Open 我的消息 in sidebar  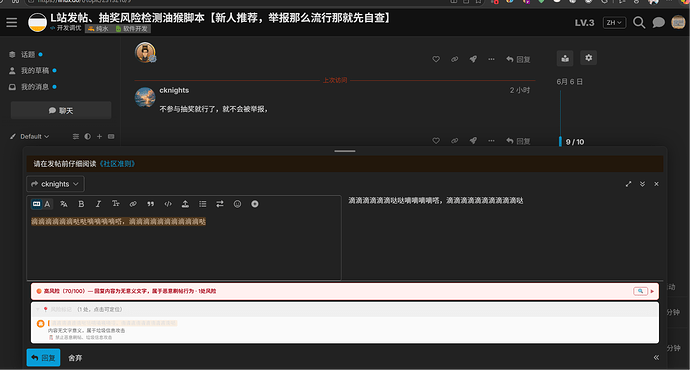click(34, 87)
